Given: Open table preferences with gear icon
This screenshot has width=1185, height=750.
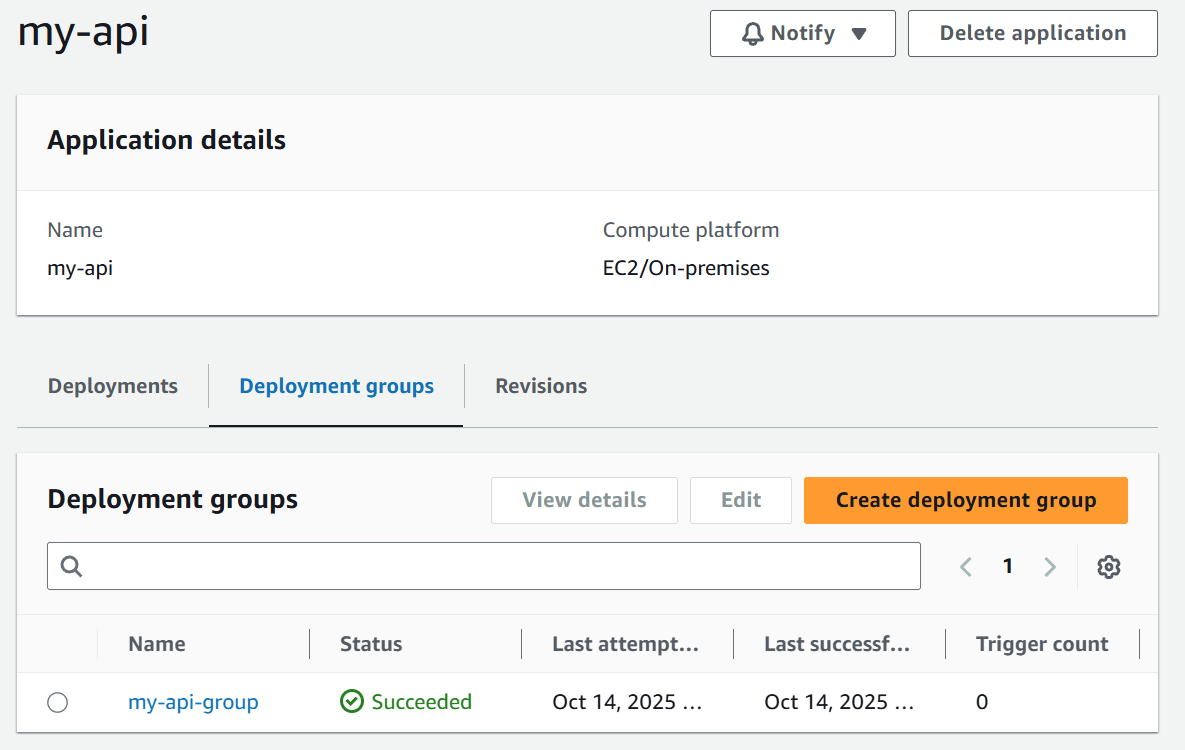Looking at the screenshot, I should point(1108,566).
